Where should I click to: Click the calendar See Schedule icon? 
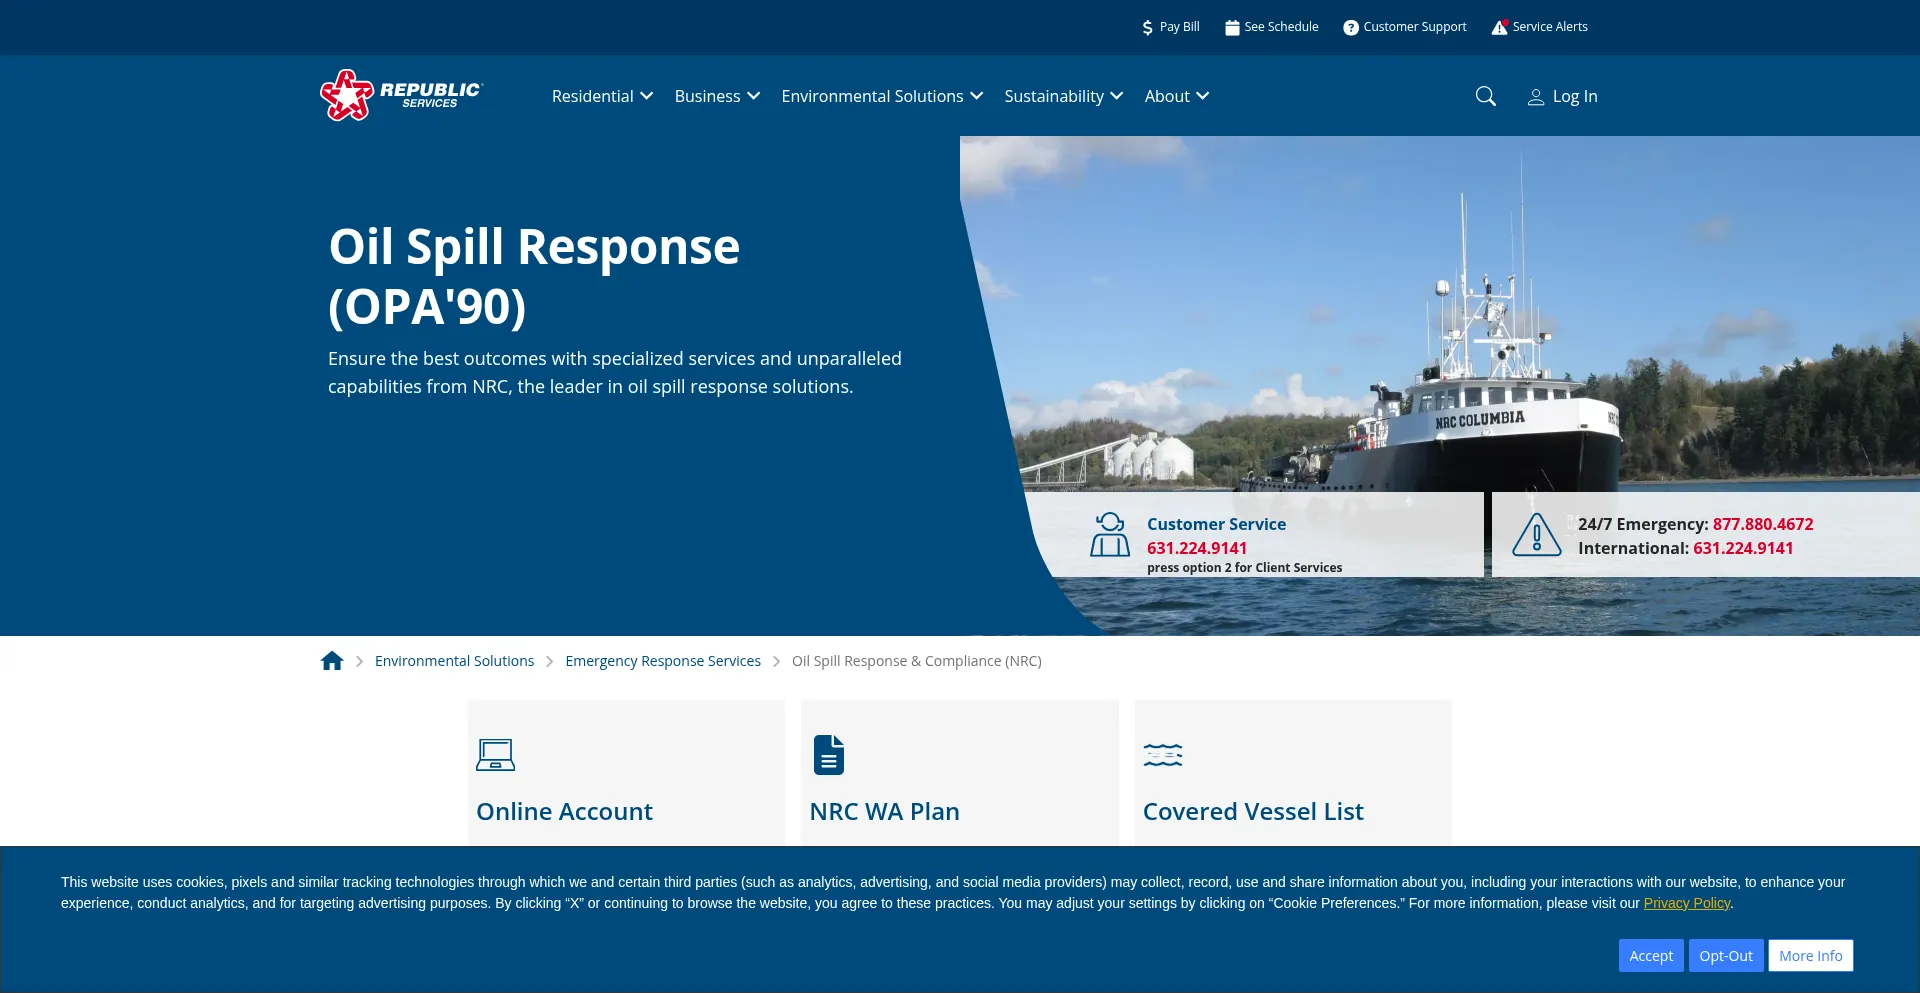[1232, 28]
